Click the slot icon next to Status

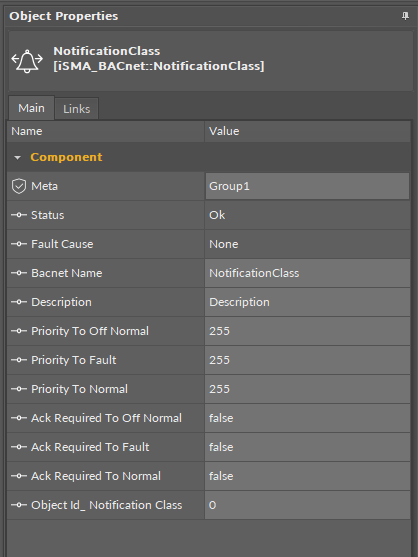coord(19,215)
